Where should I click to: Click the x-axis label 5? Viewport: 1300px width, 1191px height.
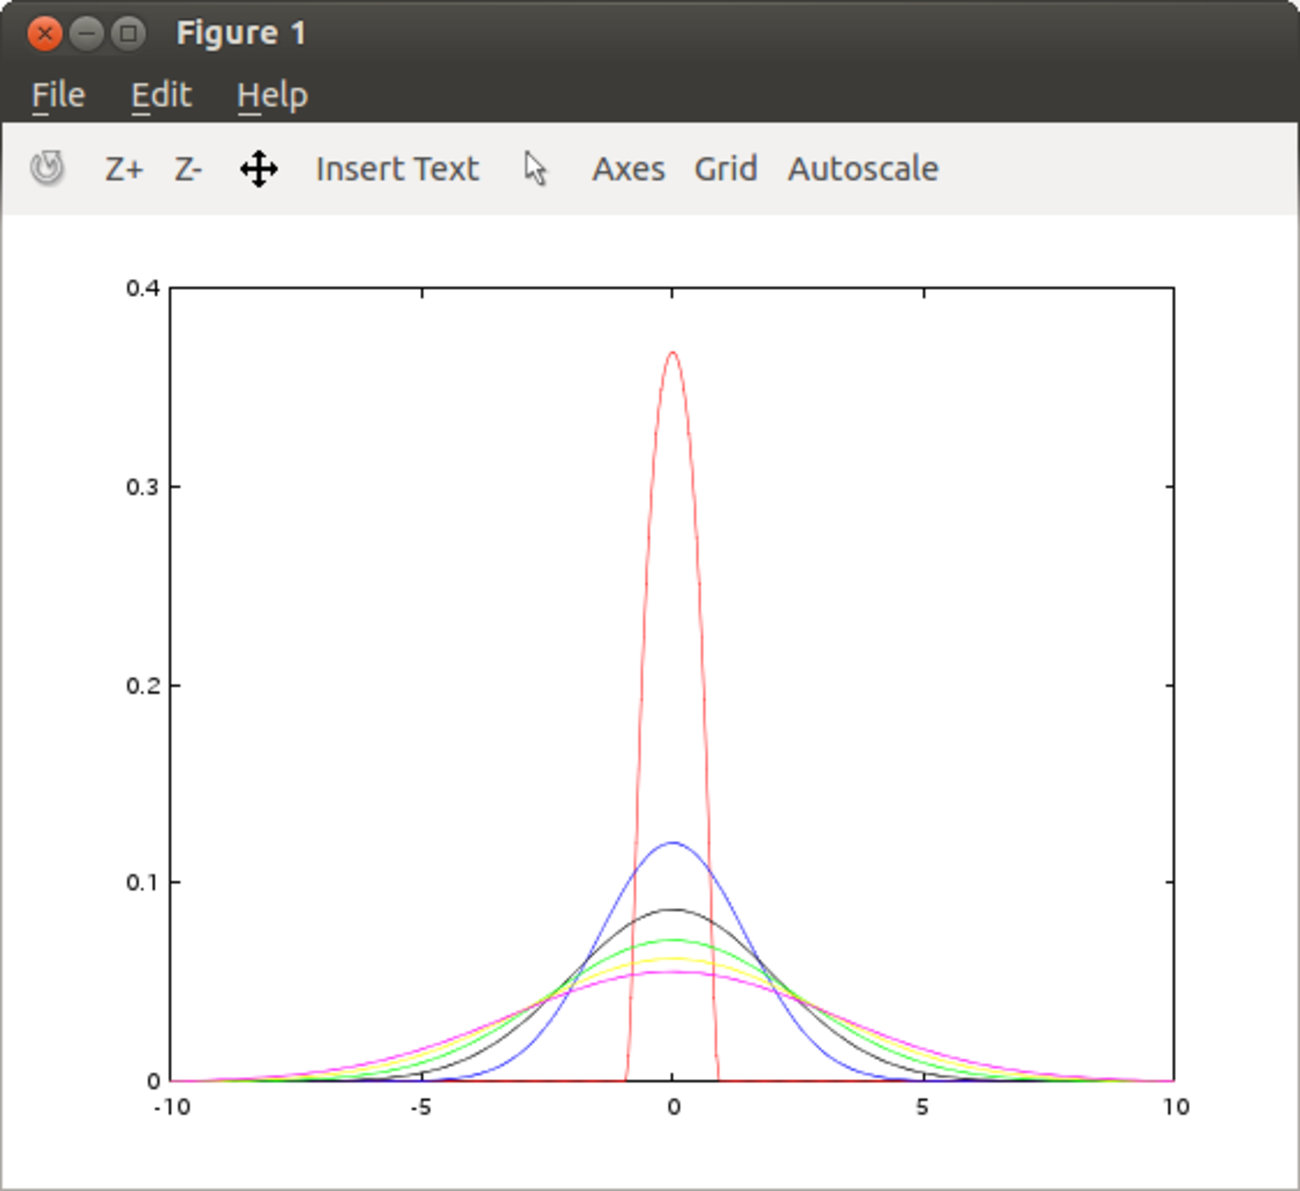922,1107
